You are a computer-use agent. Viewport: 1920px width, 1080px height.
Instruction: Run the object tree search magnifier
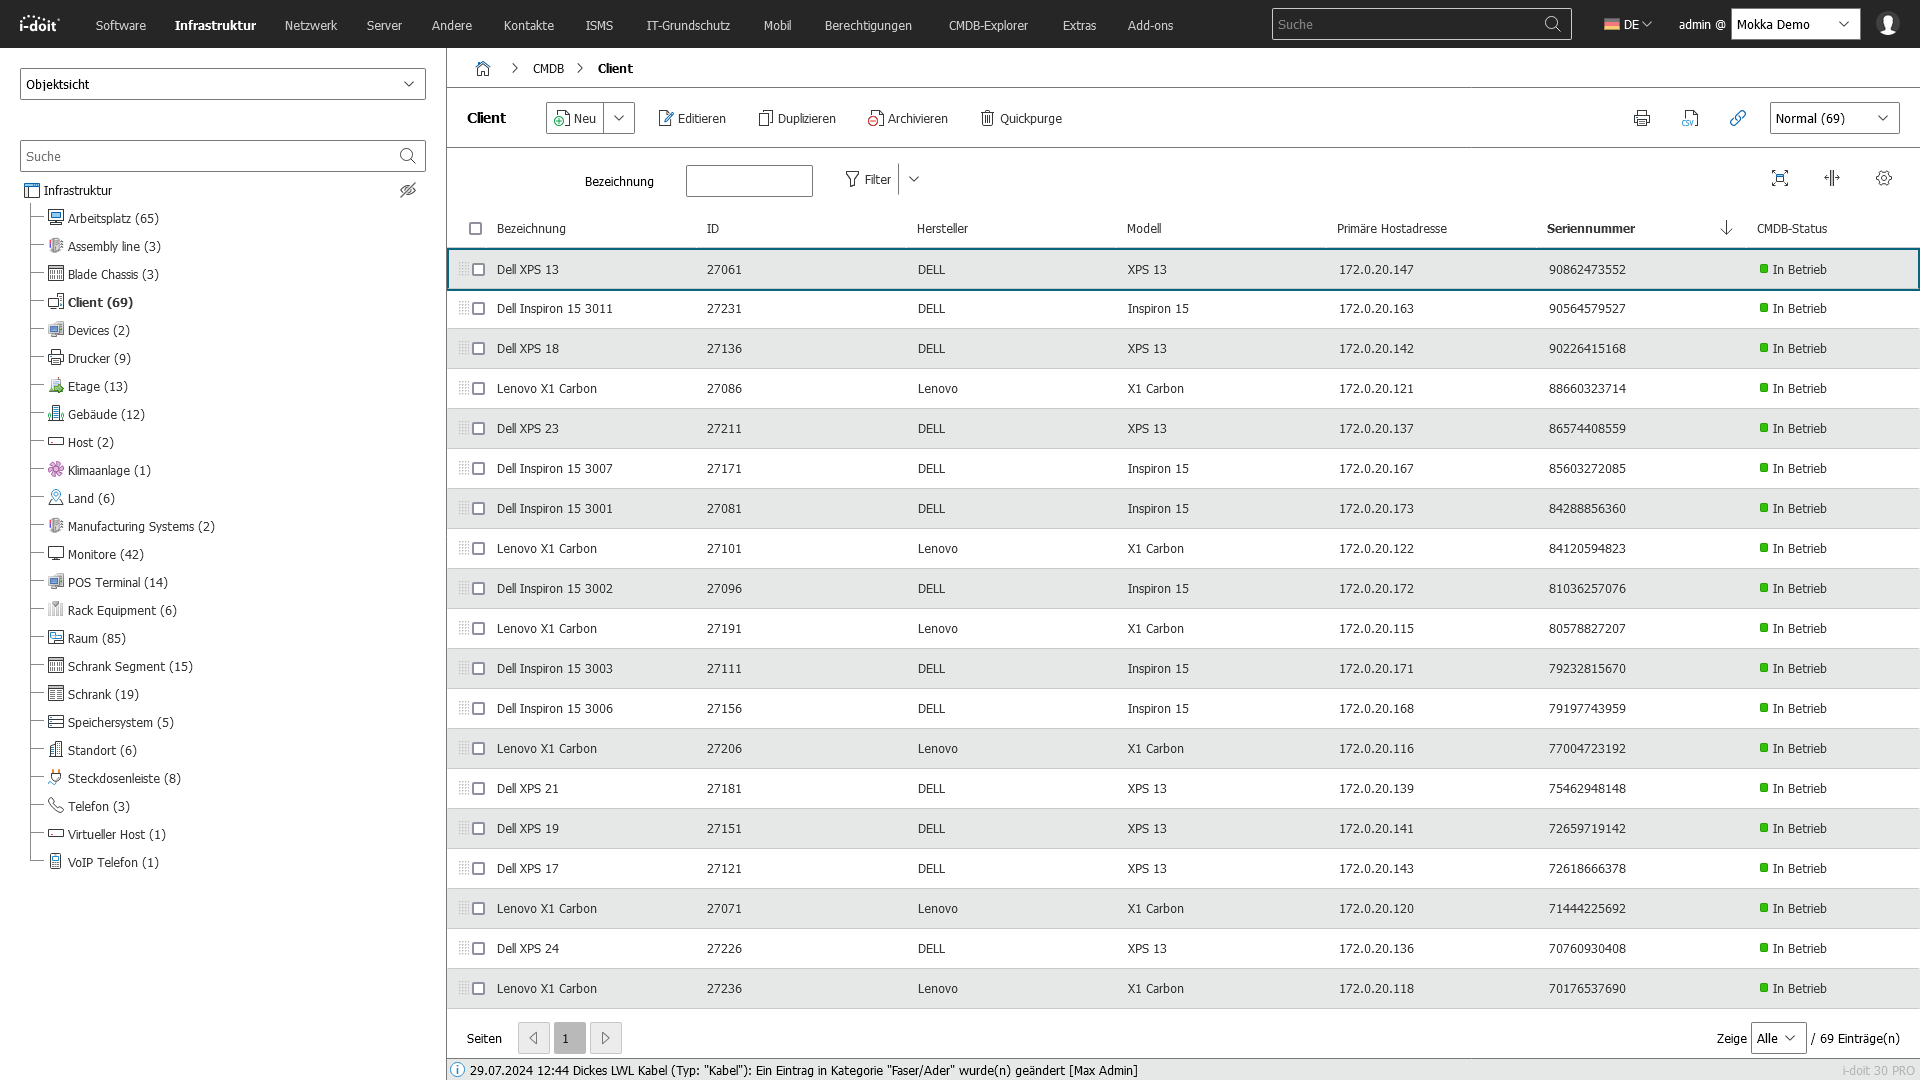[407, 156]
